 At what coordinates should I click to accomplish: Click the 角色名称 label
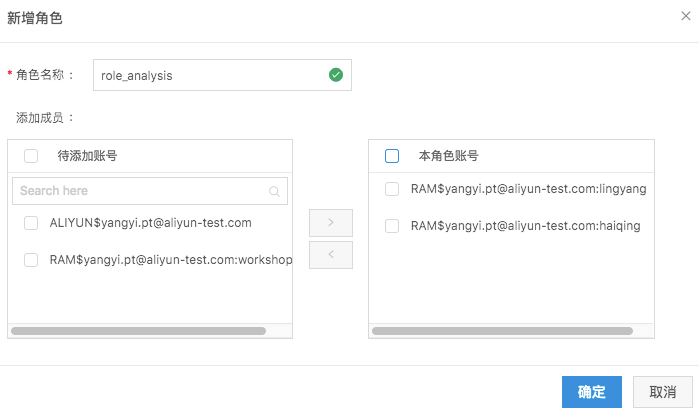click(x=44, y=74)
